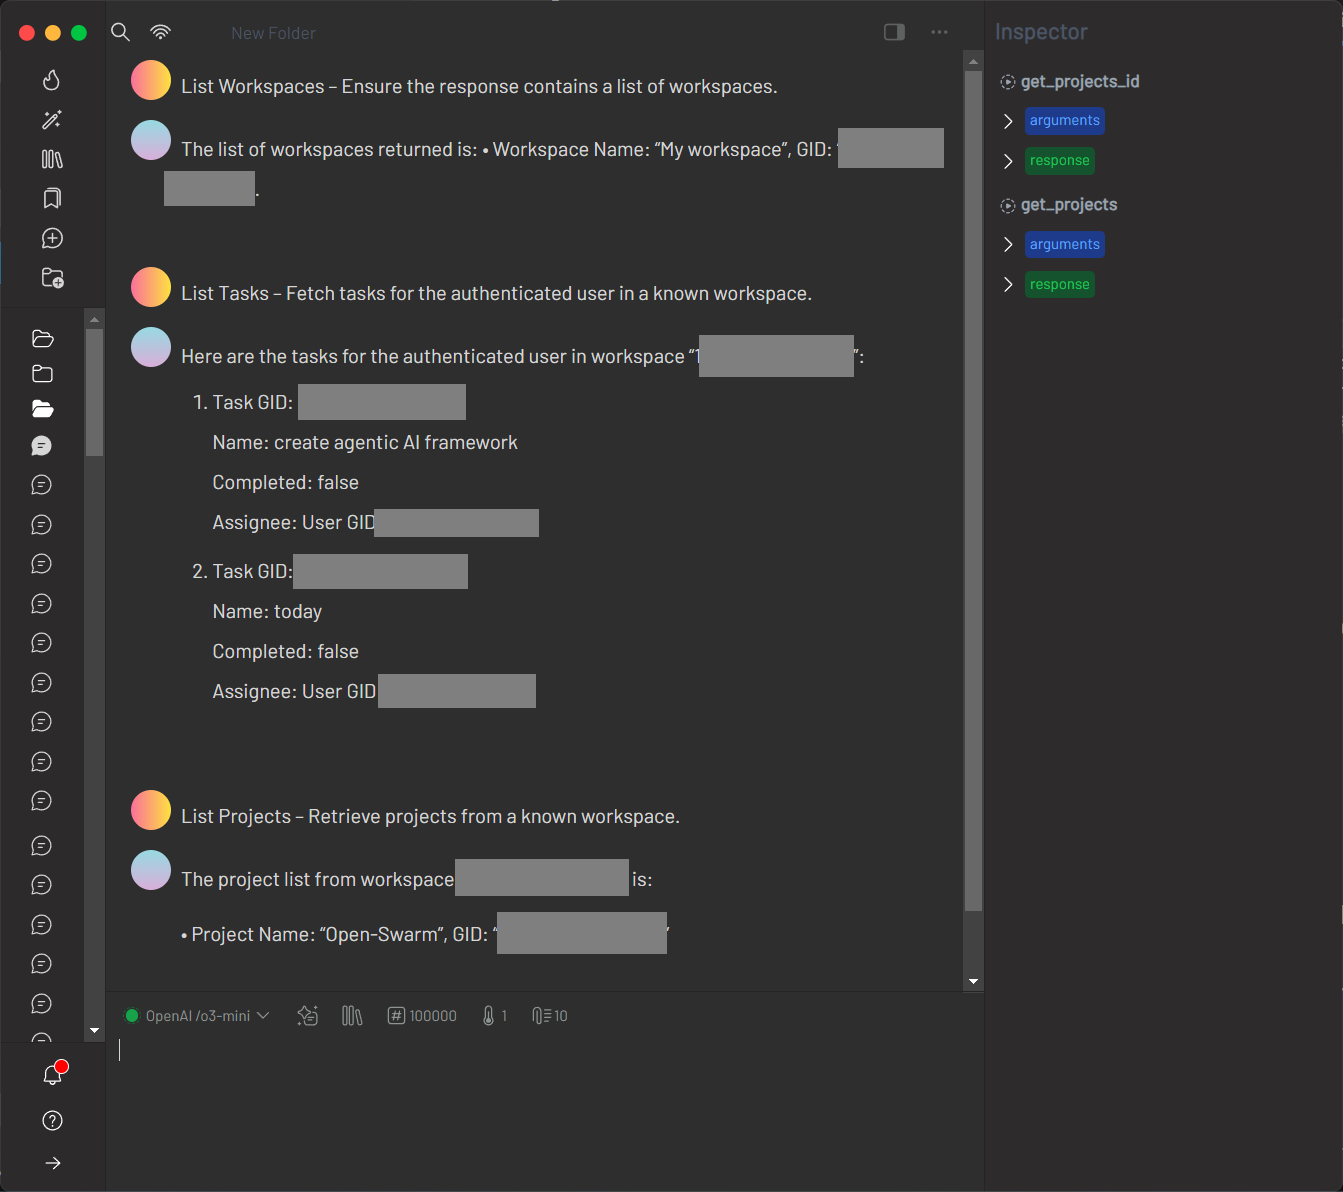Screen dimensions: 1343x1192
Task: Expand response under get_projects
Action: tap(1008, 285)
